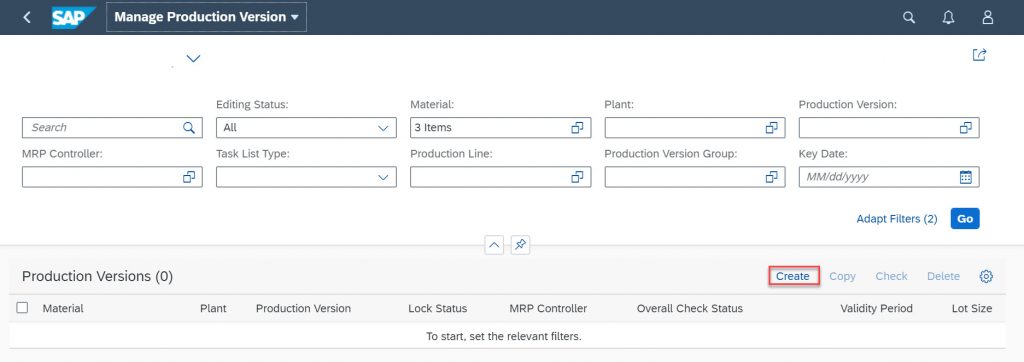
Task: Open the Manage Production Version menu
Action: coord(206,17)
